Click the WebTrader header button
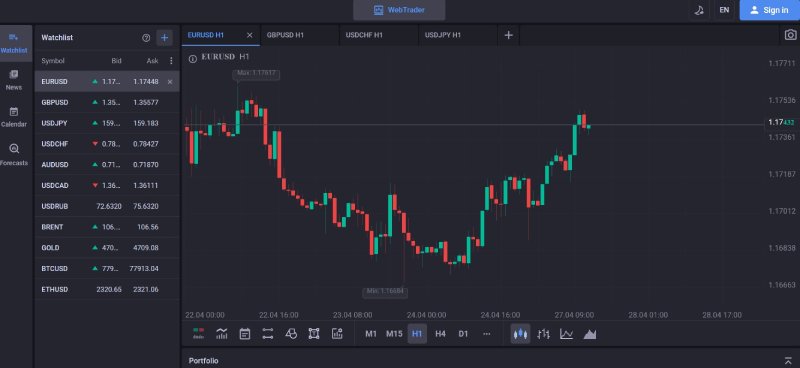The height and width of the screenshot is (368, 800). coord(399,10)
